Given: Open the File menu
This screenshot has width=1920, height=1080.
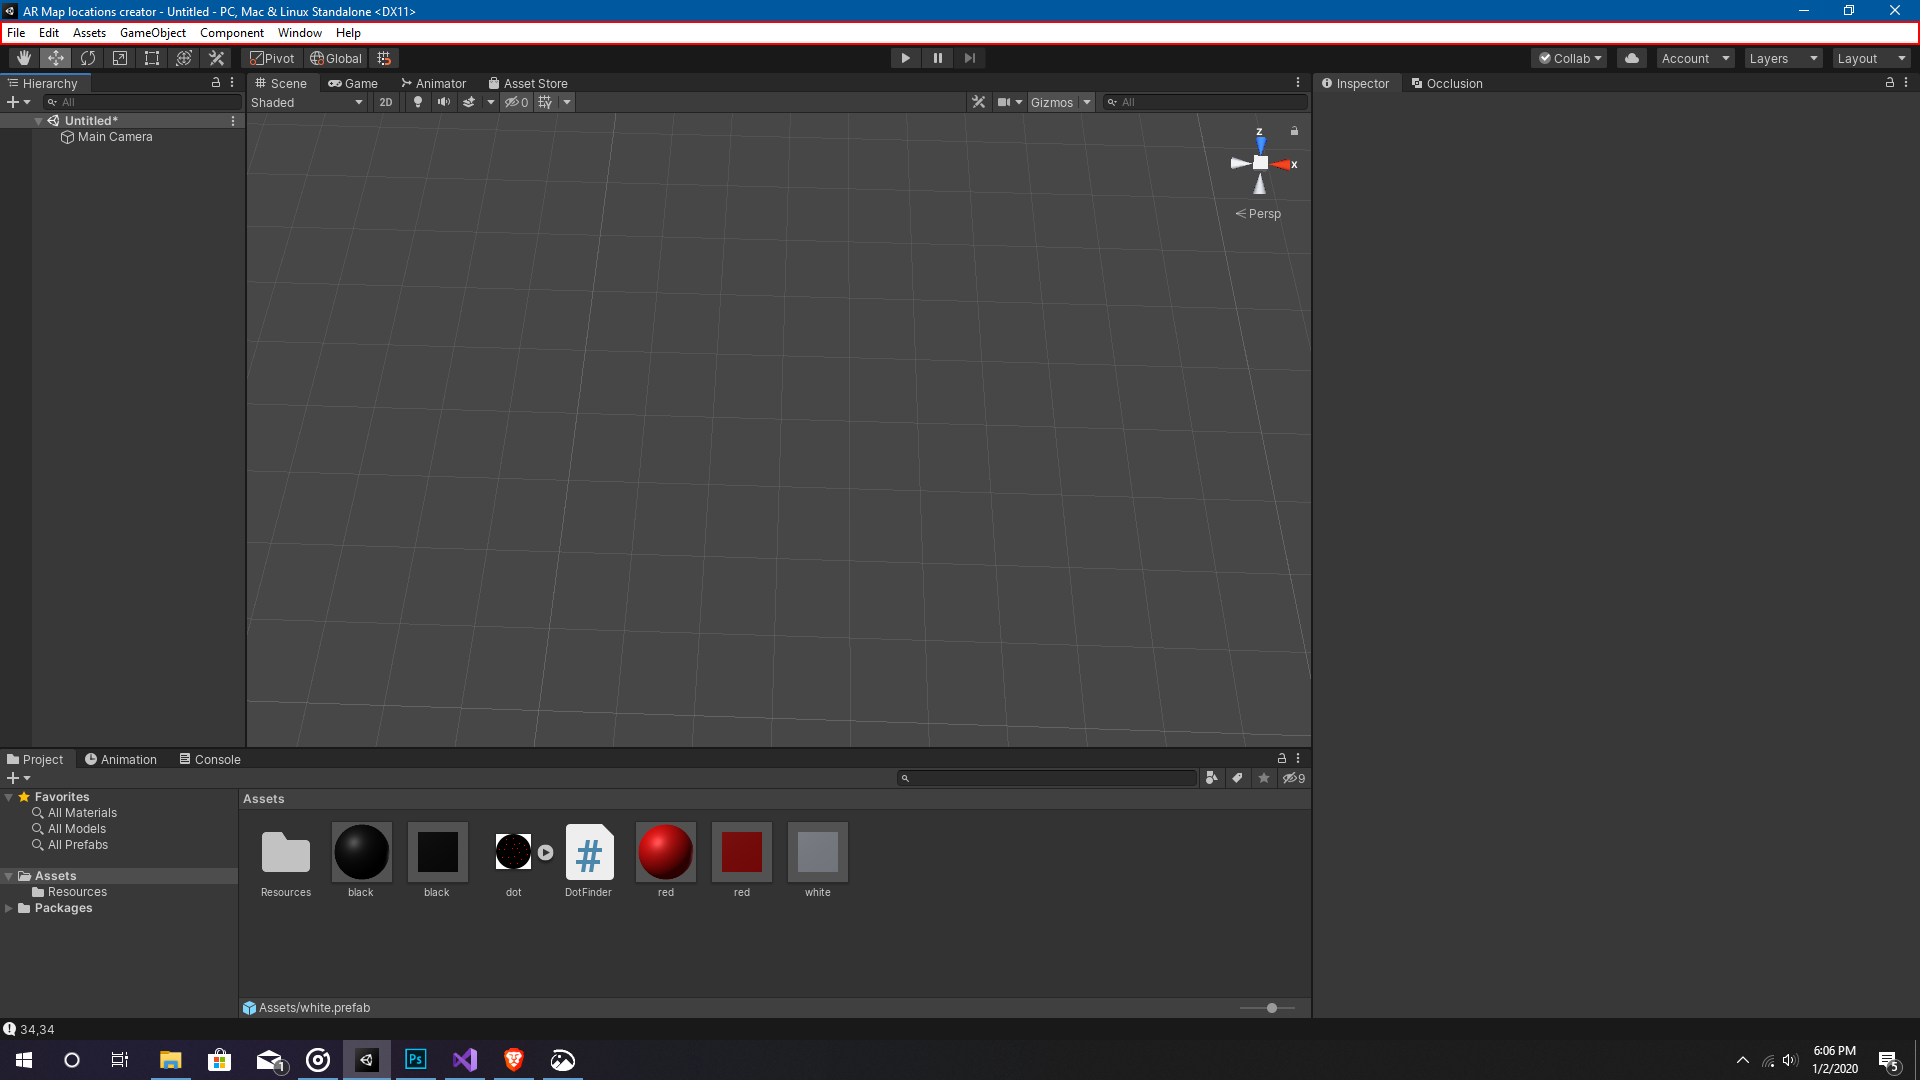Looking at the screenshot, I should pyautogui.click(x=16, y=33).
